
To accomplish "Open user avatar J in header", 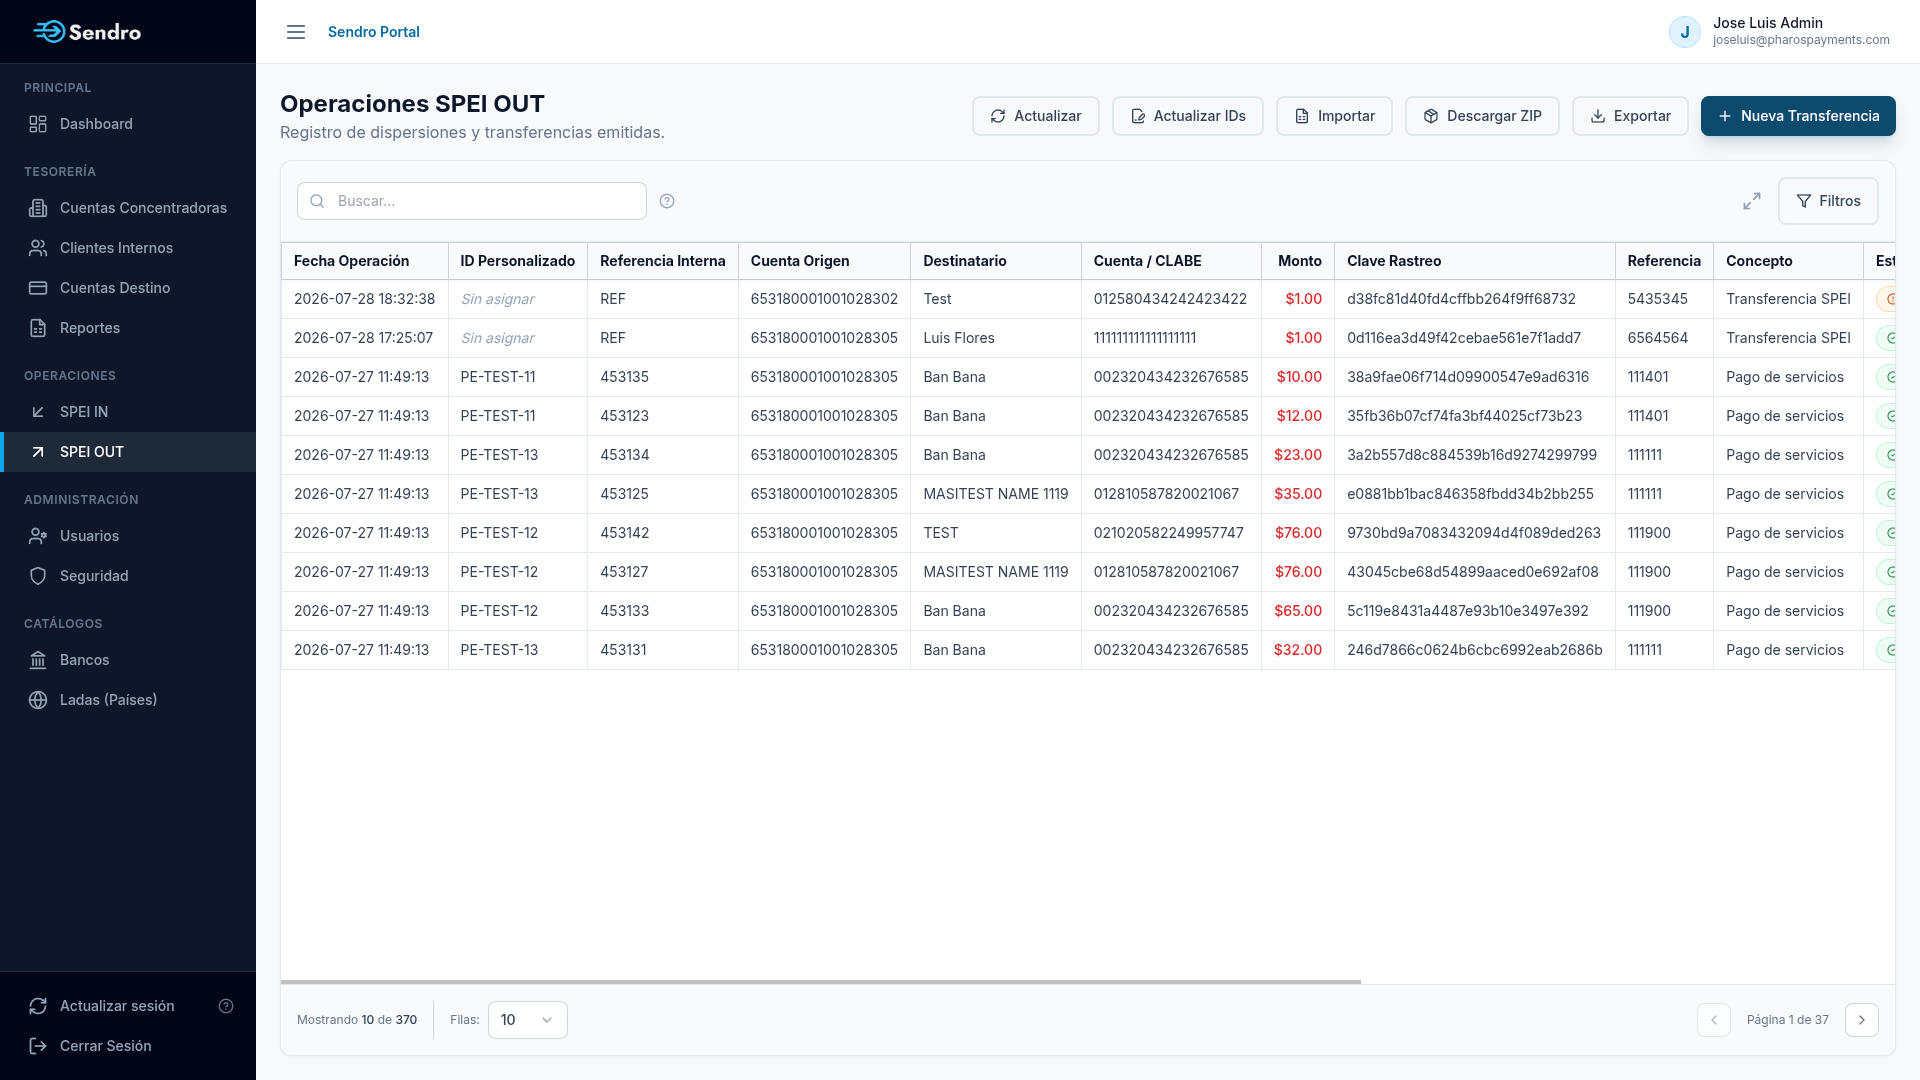I will pos(1685,32).
